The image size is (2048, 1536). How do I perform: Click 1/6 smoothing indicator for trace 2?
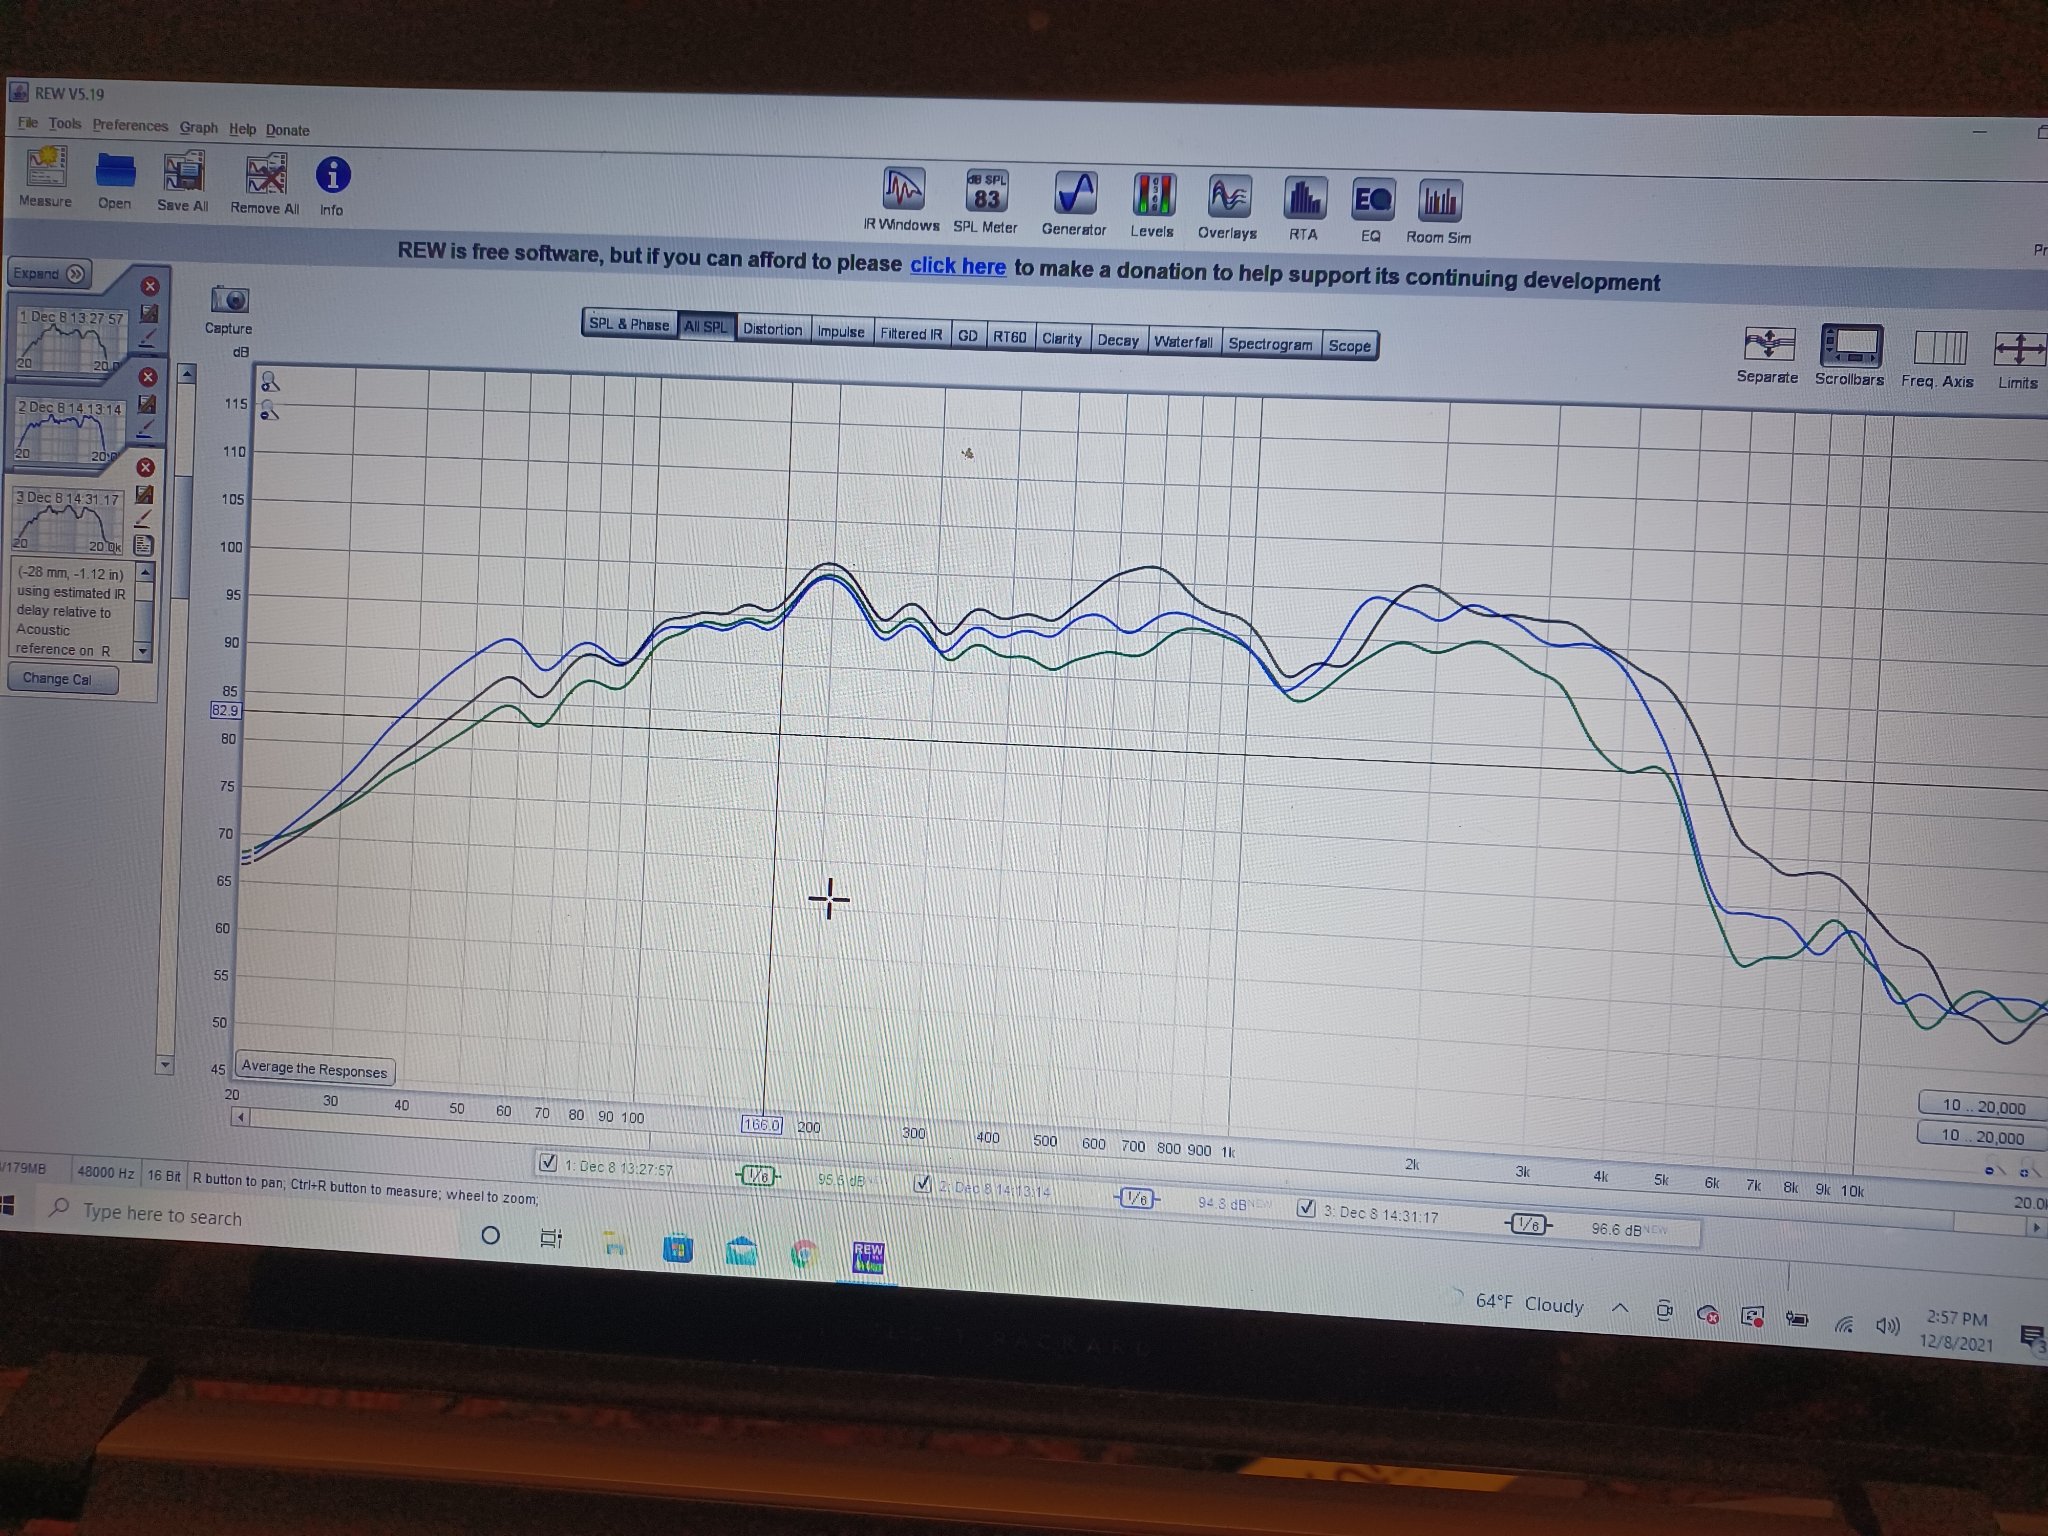coord(1136,1198)
